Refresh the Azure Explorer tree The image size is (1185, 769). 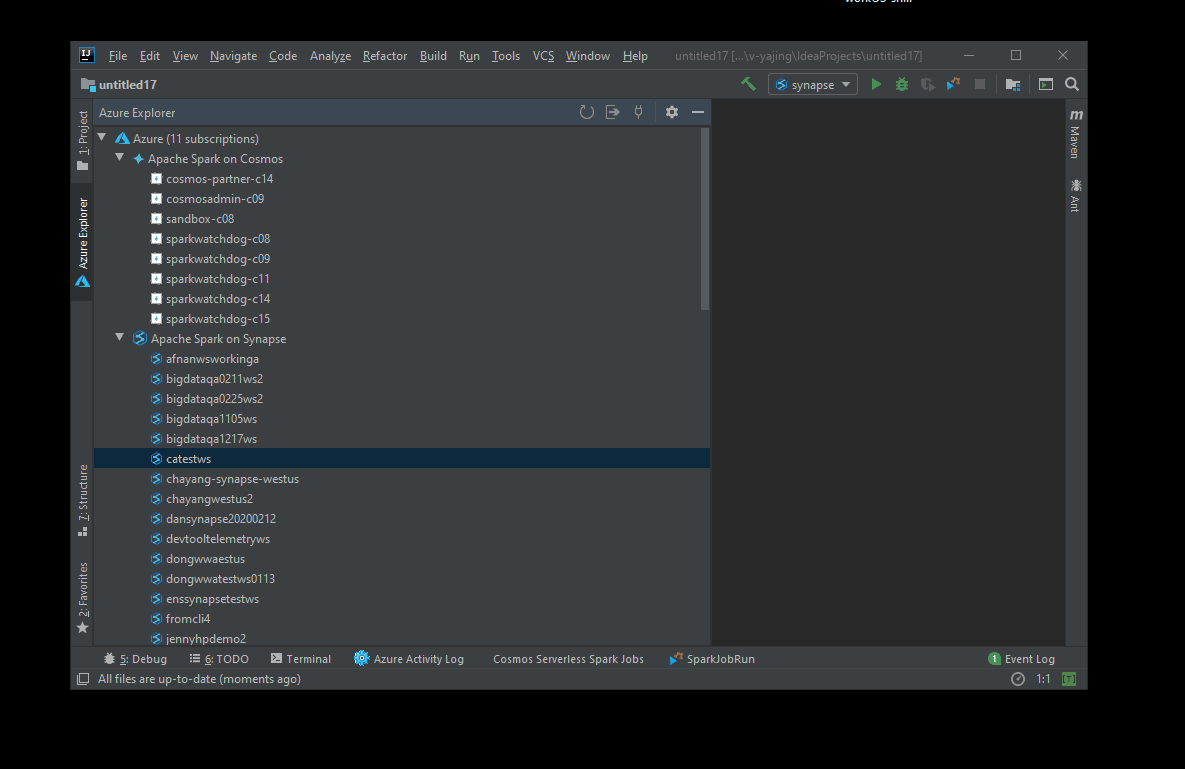[x=587, y=112]
